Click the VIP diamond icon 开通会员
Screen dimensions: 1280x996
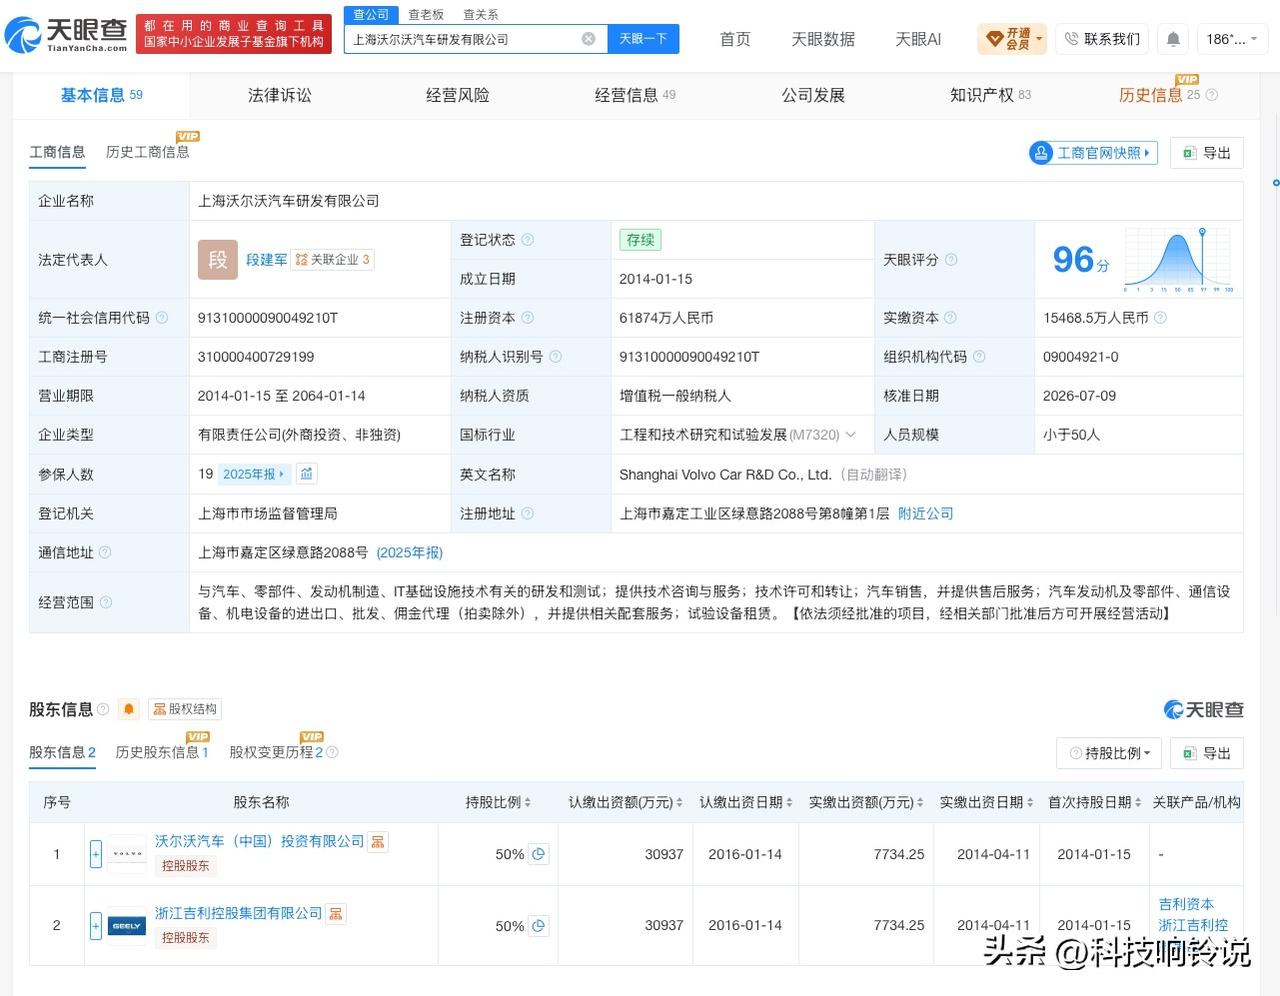(995, 39)
